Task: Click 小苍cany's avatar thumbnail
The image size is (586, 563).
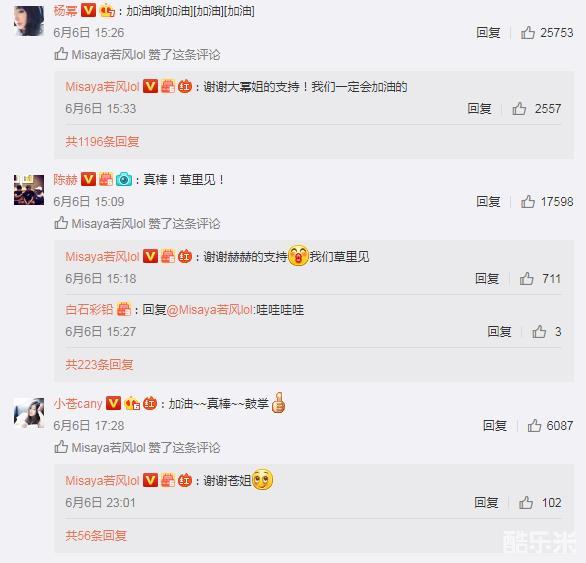Action: tap(29, 413)
